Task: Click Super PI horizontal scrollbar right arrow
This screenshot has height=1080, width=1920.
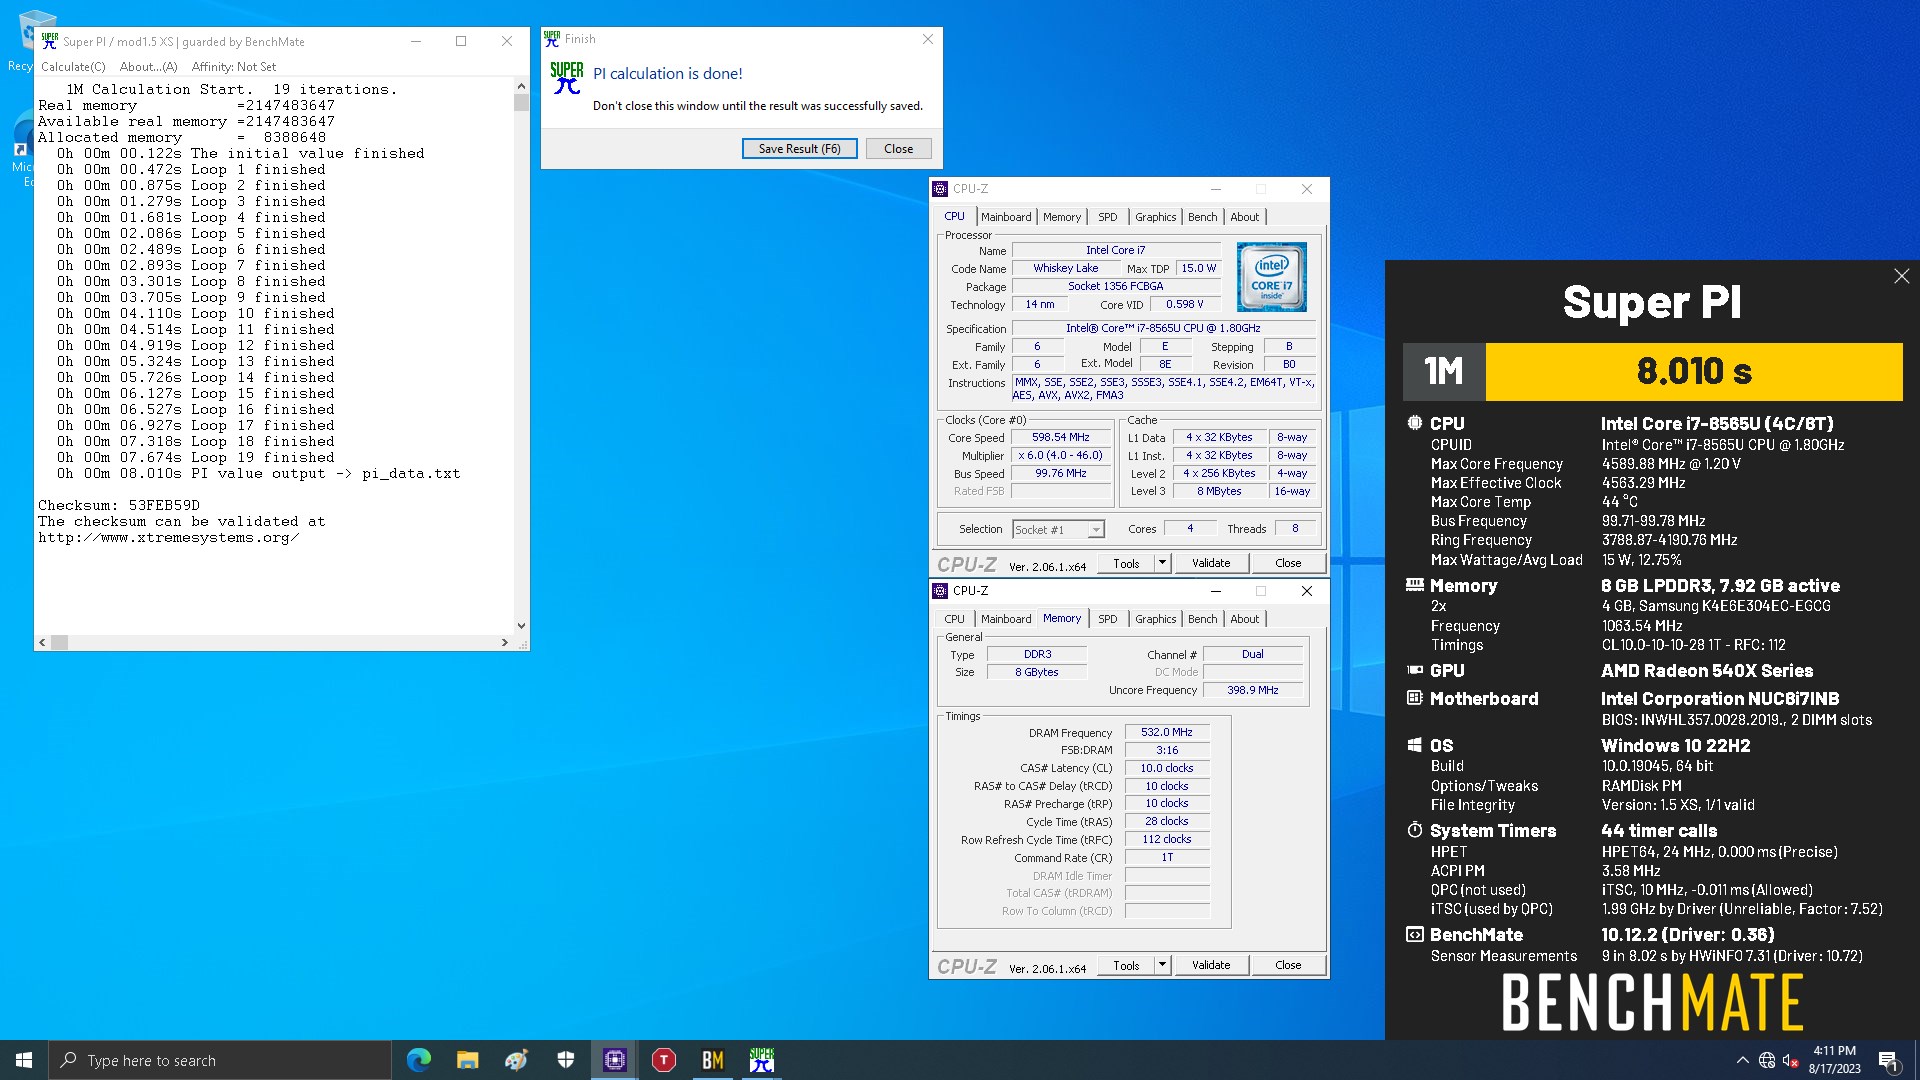Action: (x=505, y=643)
